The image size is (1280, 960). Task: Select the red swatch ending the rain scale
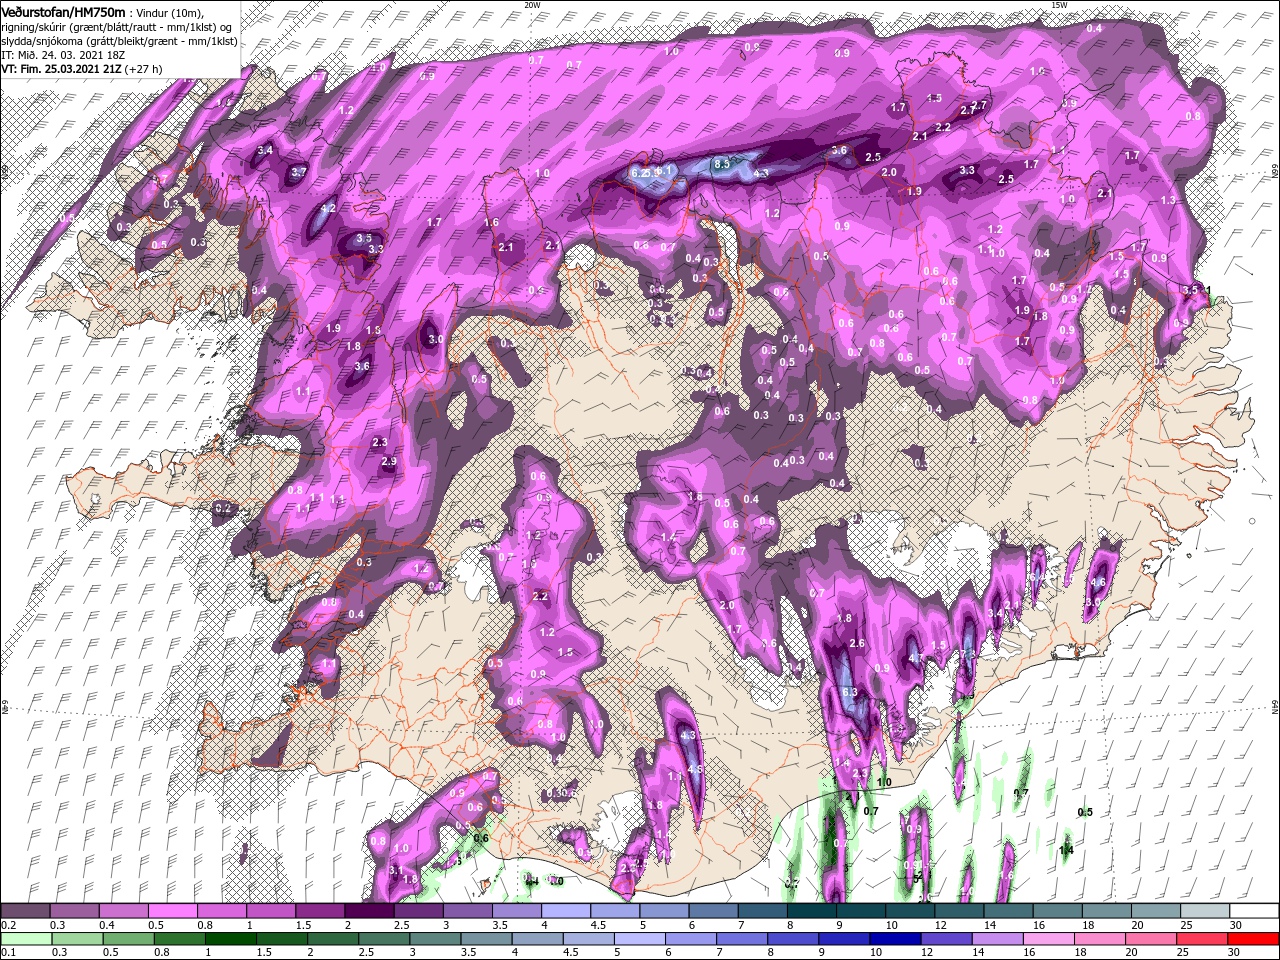[1255, 938]
